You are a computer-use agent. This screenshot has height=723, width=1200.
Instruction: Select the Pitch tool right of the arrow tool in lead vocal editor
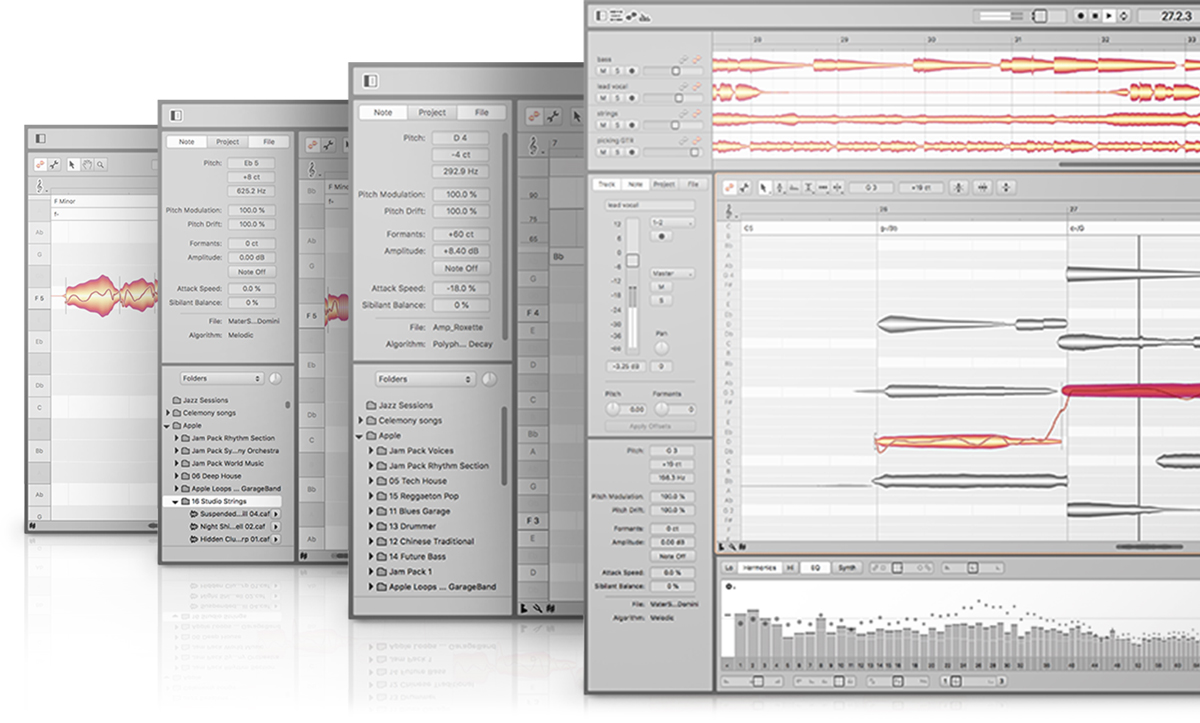(x=780, y=187)
